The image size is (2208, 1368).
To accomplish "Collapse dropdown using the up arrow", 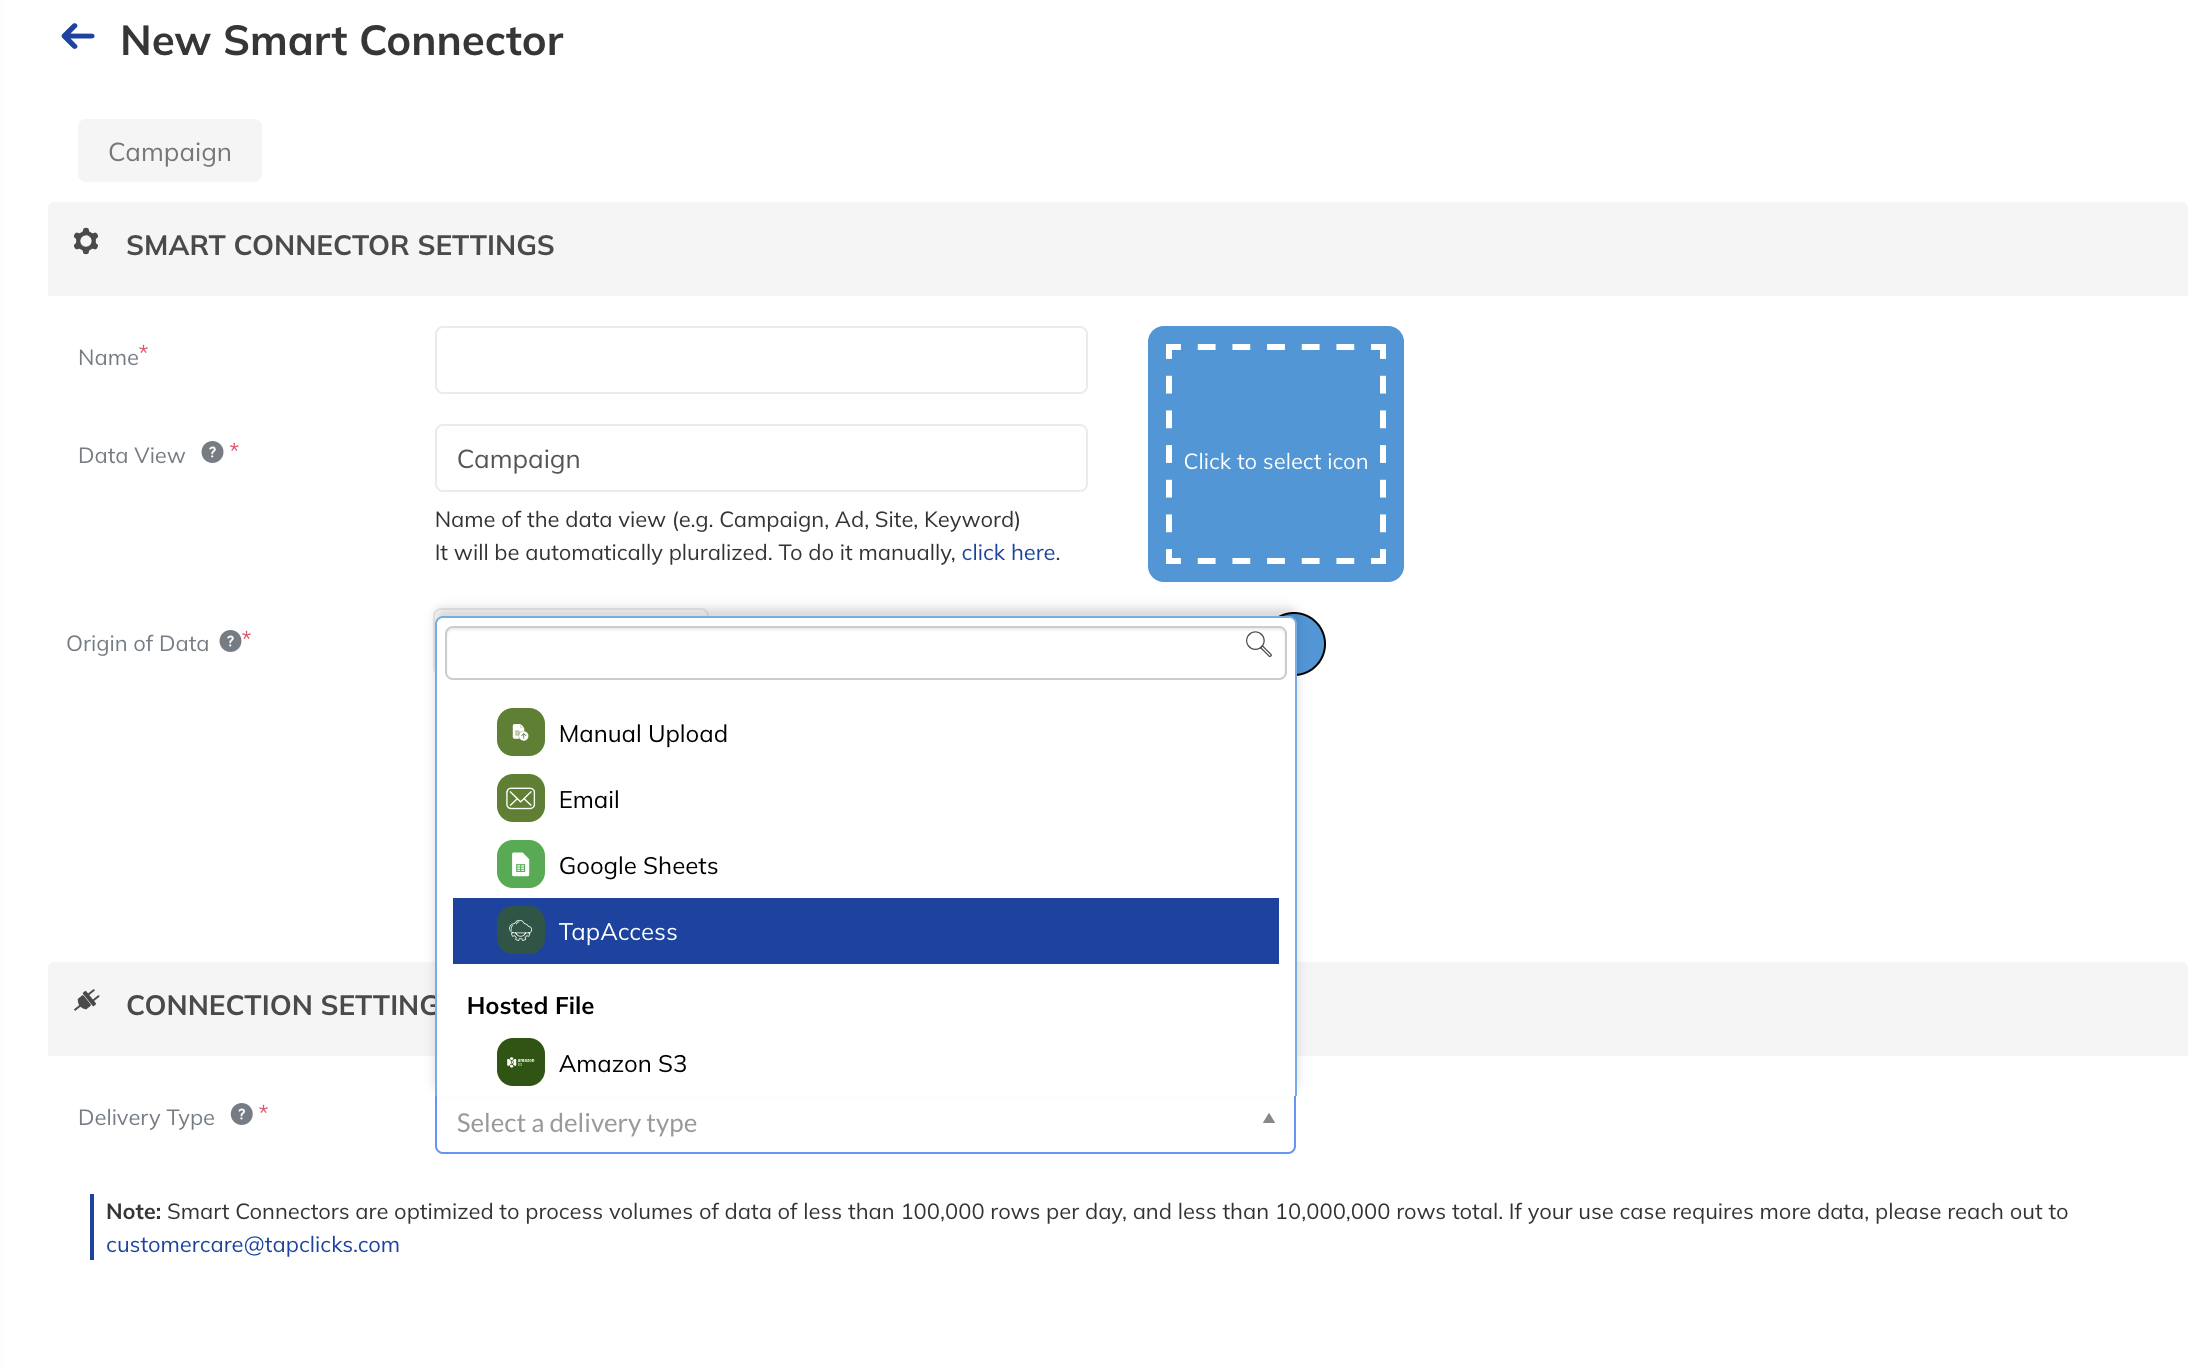I will (x=1268, y=1119).
